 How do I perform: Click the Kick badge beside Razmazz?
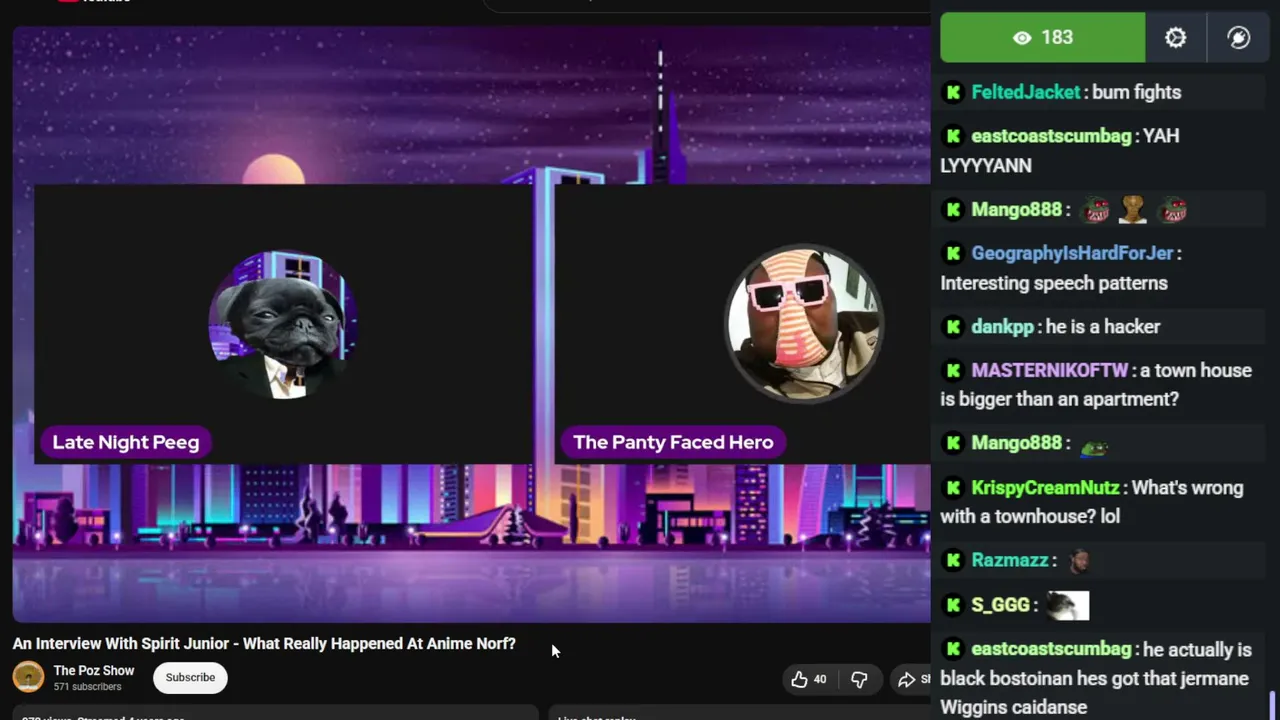tap(953, 560)
